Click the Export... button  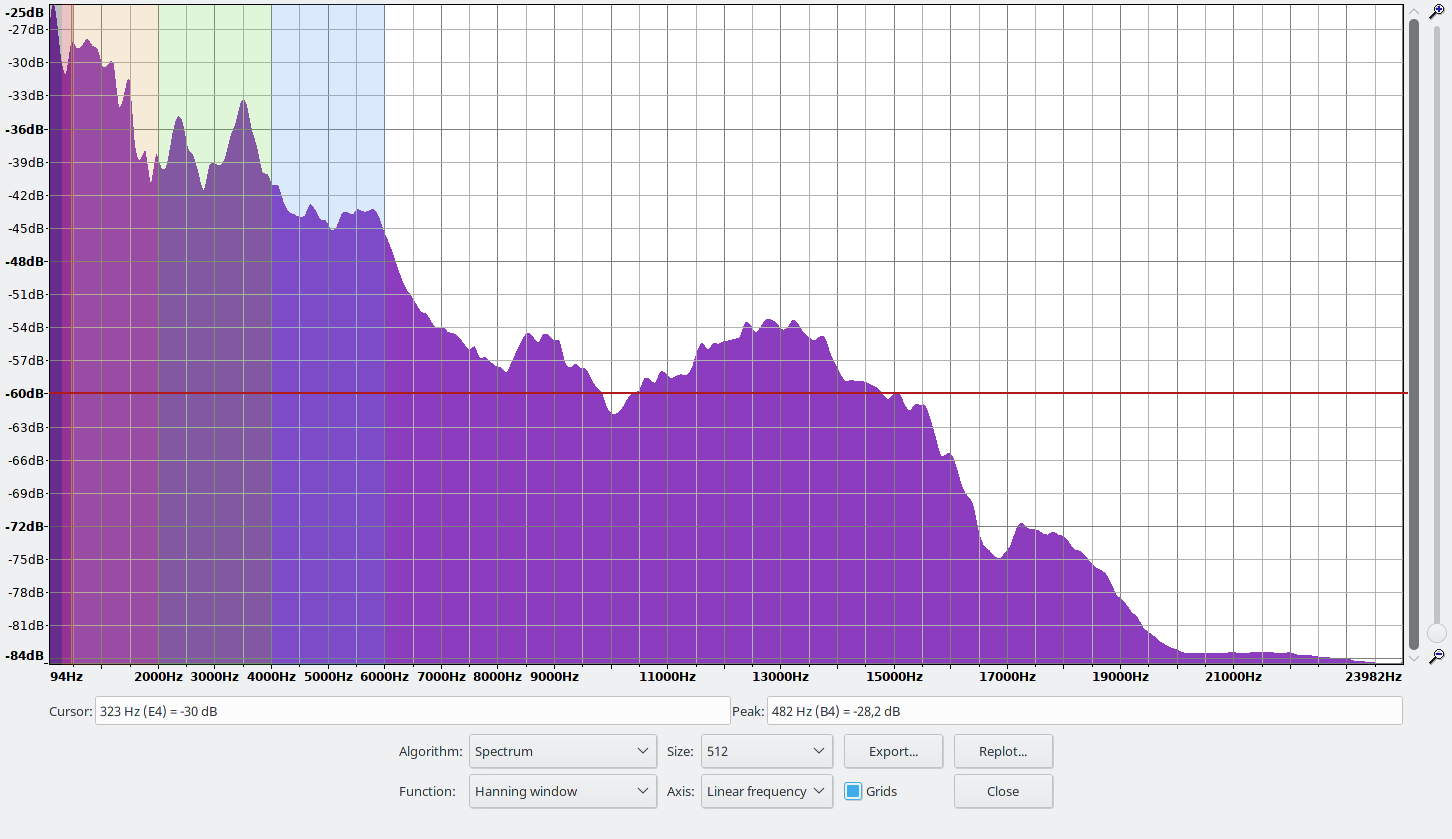pyautogui.click(x=893, y=751)
